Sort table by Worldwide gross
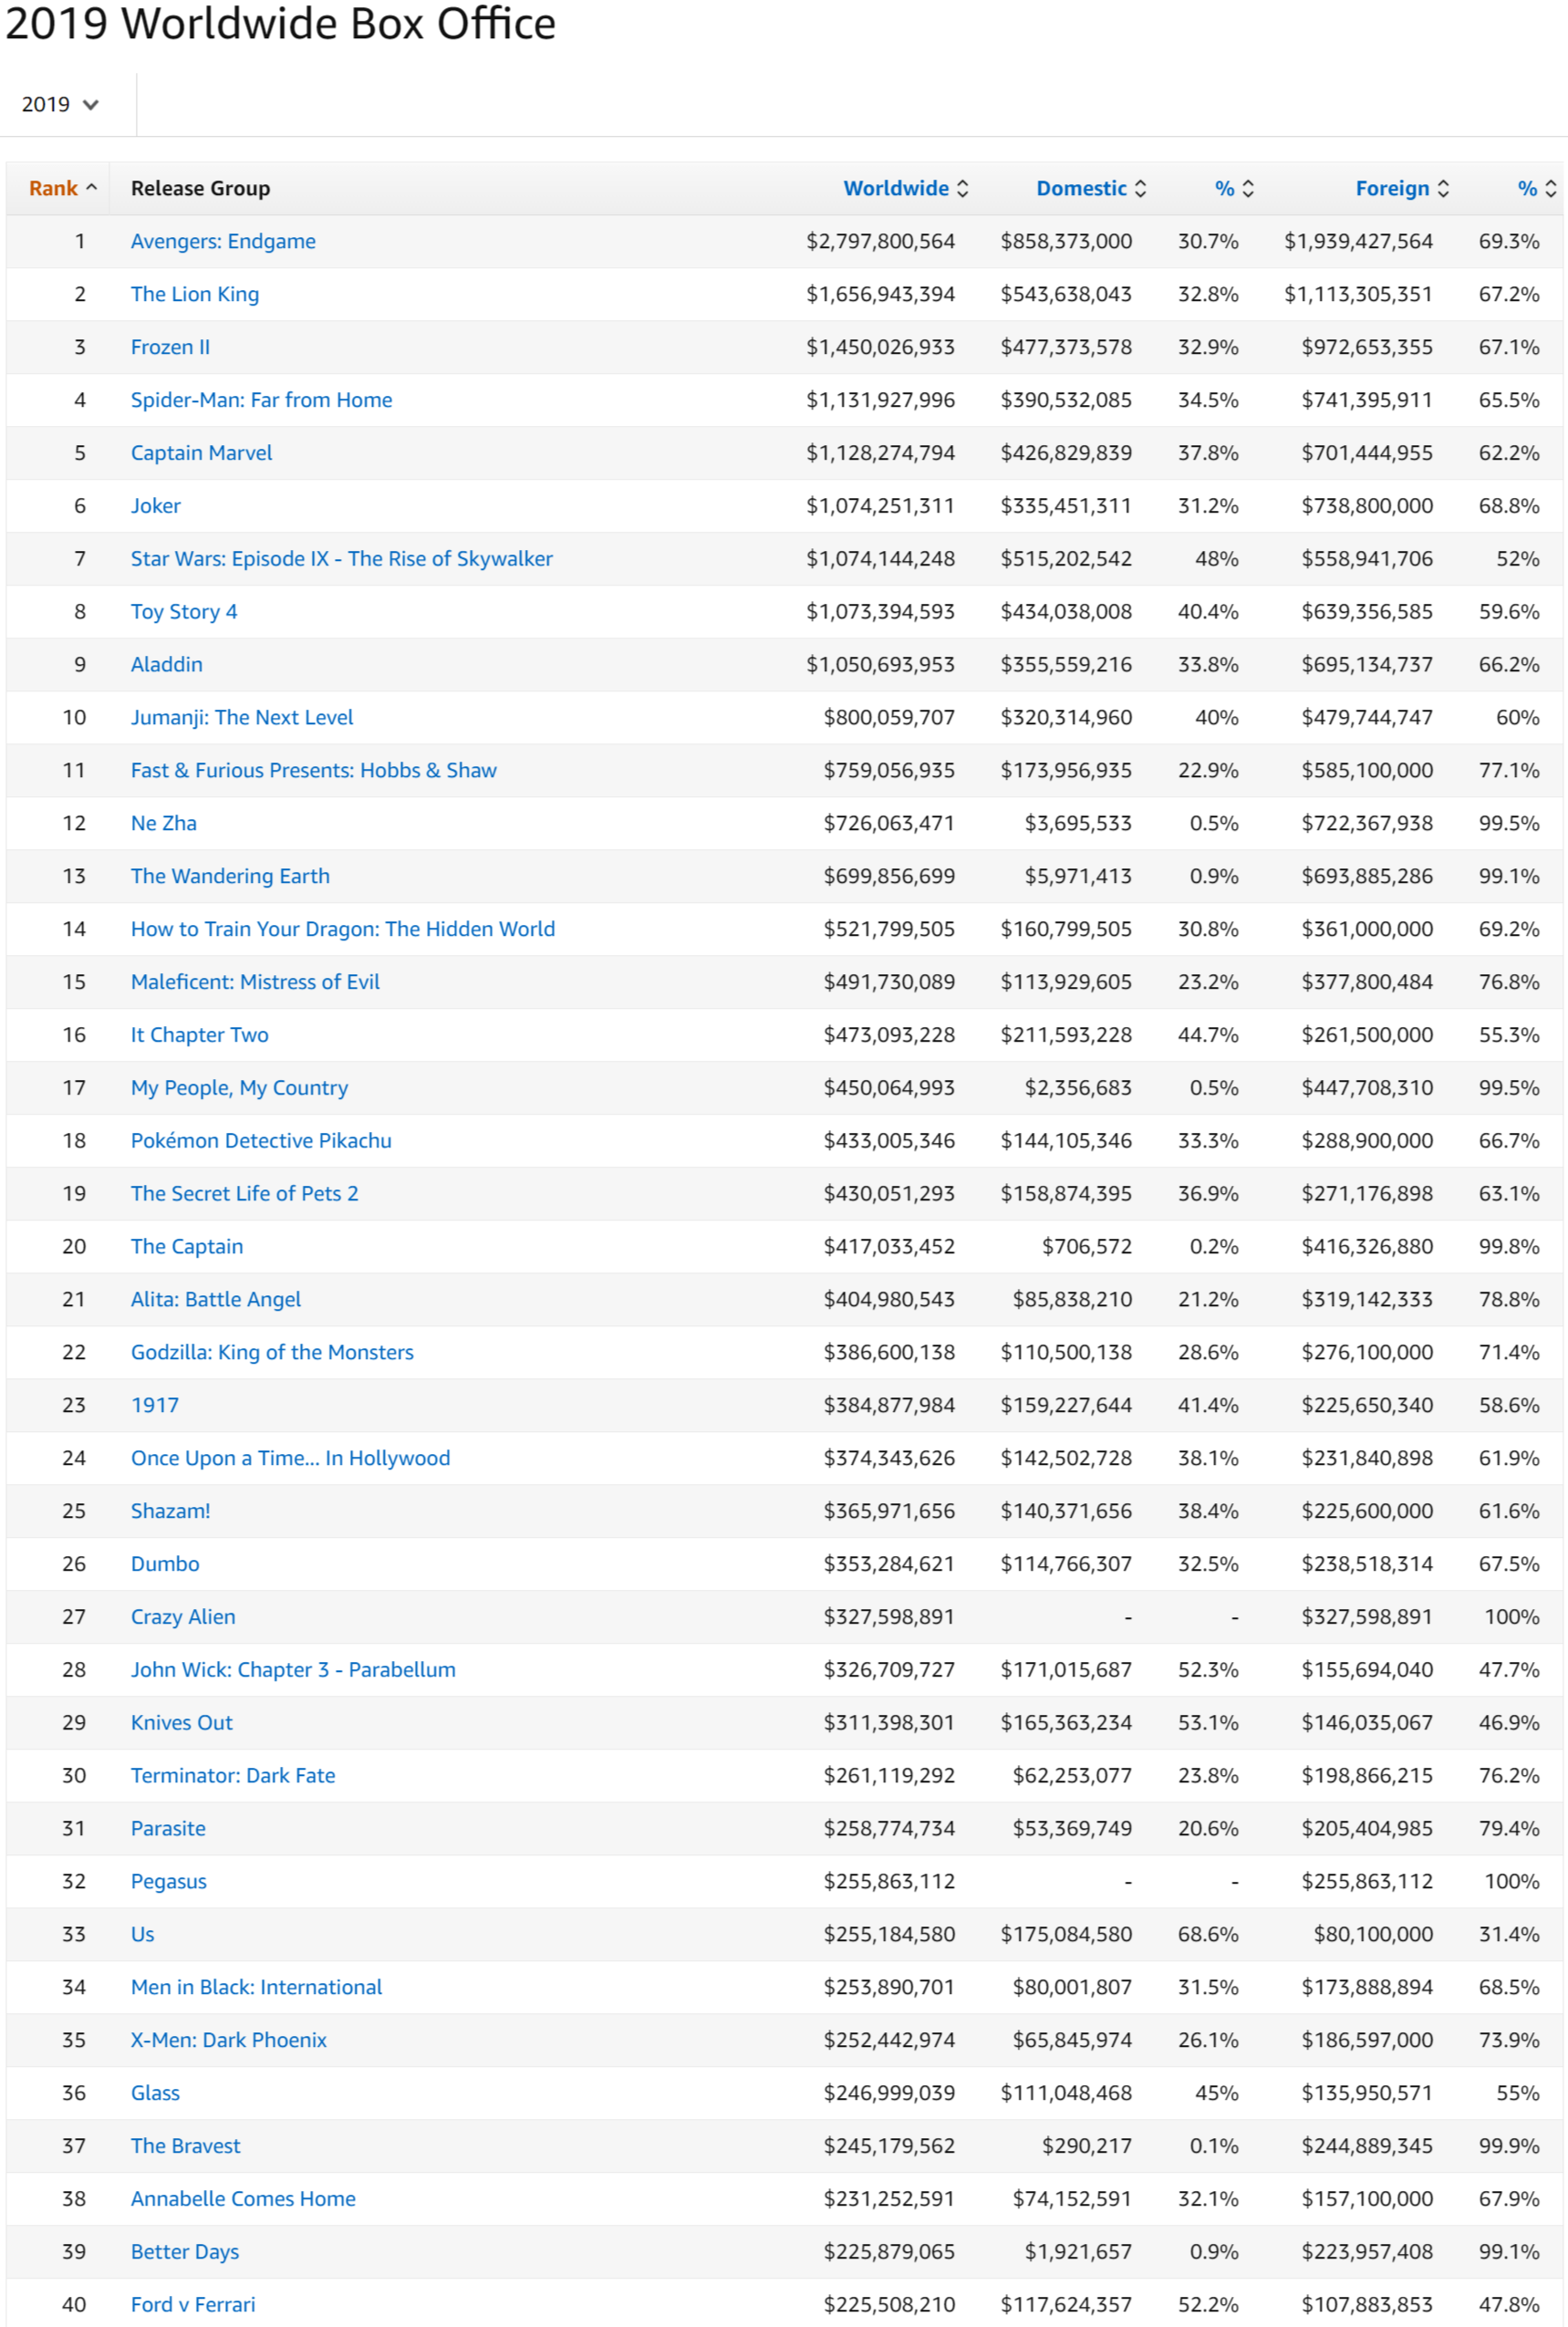Viewport: 1568px width, 2327px height. pyautogui.click(x=906, y=188)
